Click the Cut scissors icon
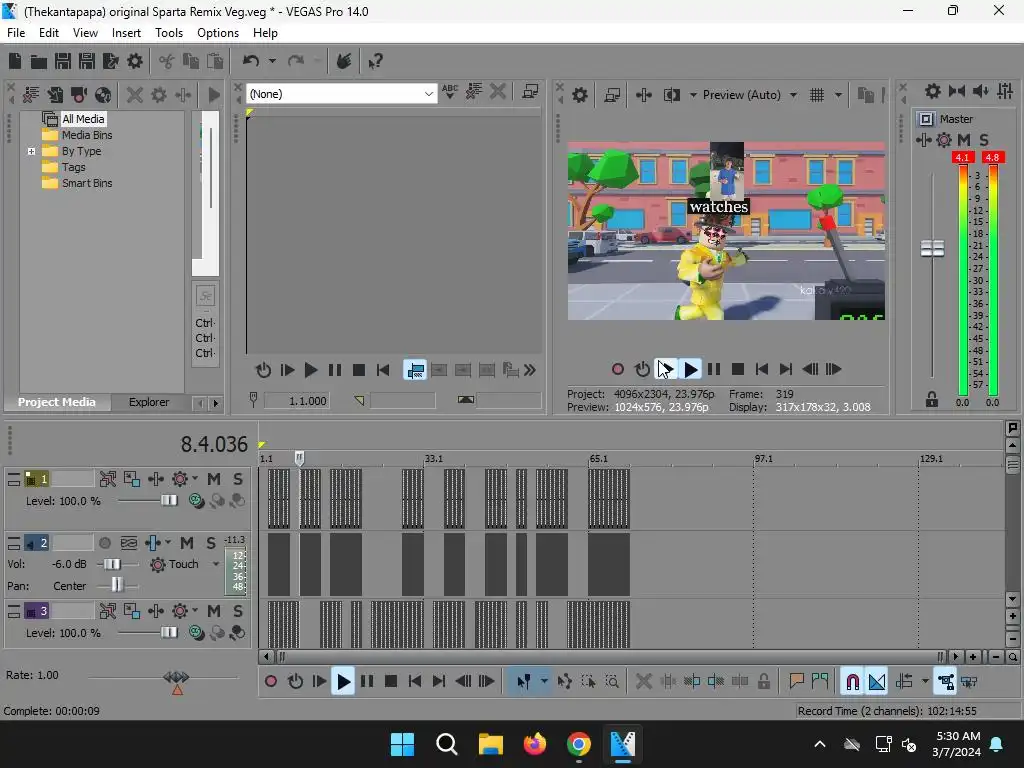 pos(167,61)
